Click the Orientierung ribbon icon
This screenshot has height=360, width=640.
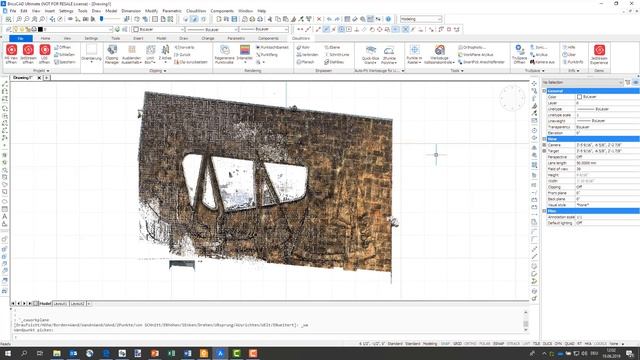(x=91, y=50)
